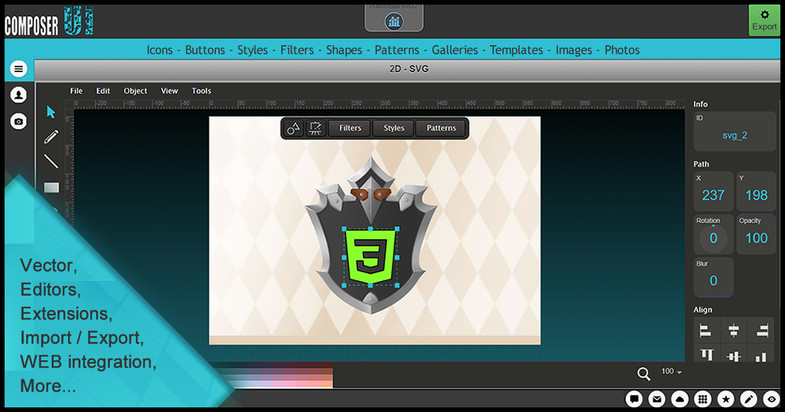Click the cloud icon in bottom bar
Image resolution: width=785 pixels, height=412 pixels.
pos(680,399)
